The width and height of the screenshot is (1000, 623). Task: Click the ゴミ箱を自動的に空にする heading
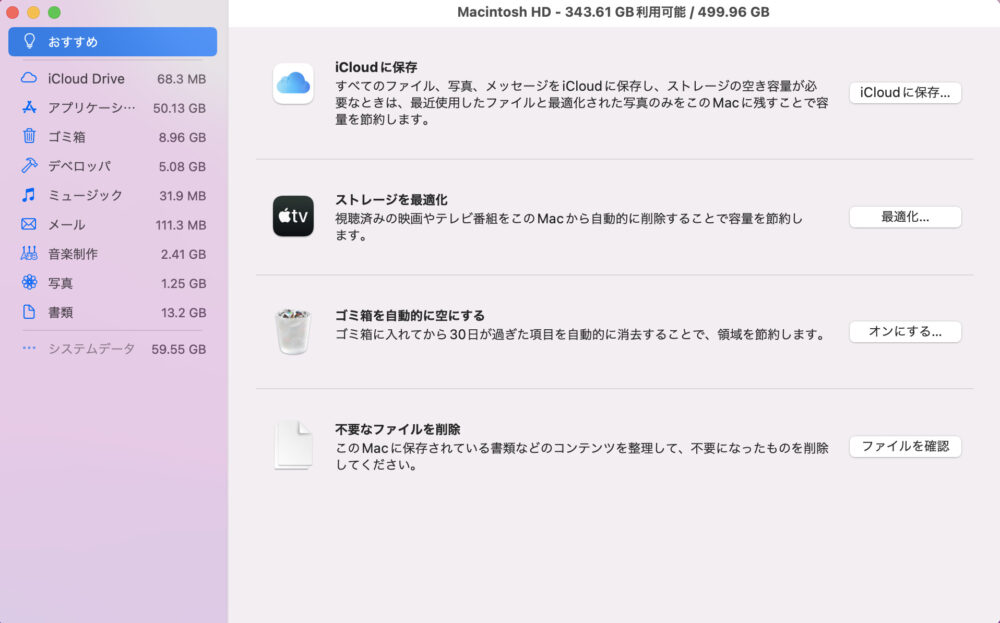(409, 315)
